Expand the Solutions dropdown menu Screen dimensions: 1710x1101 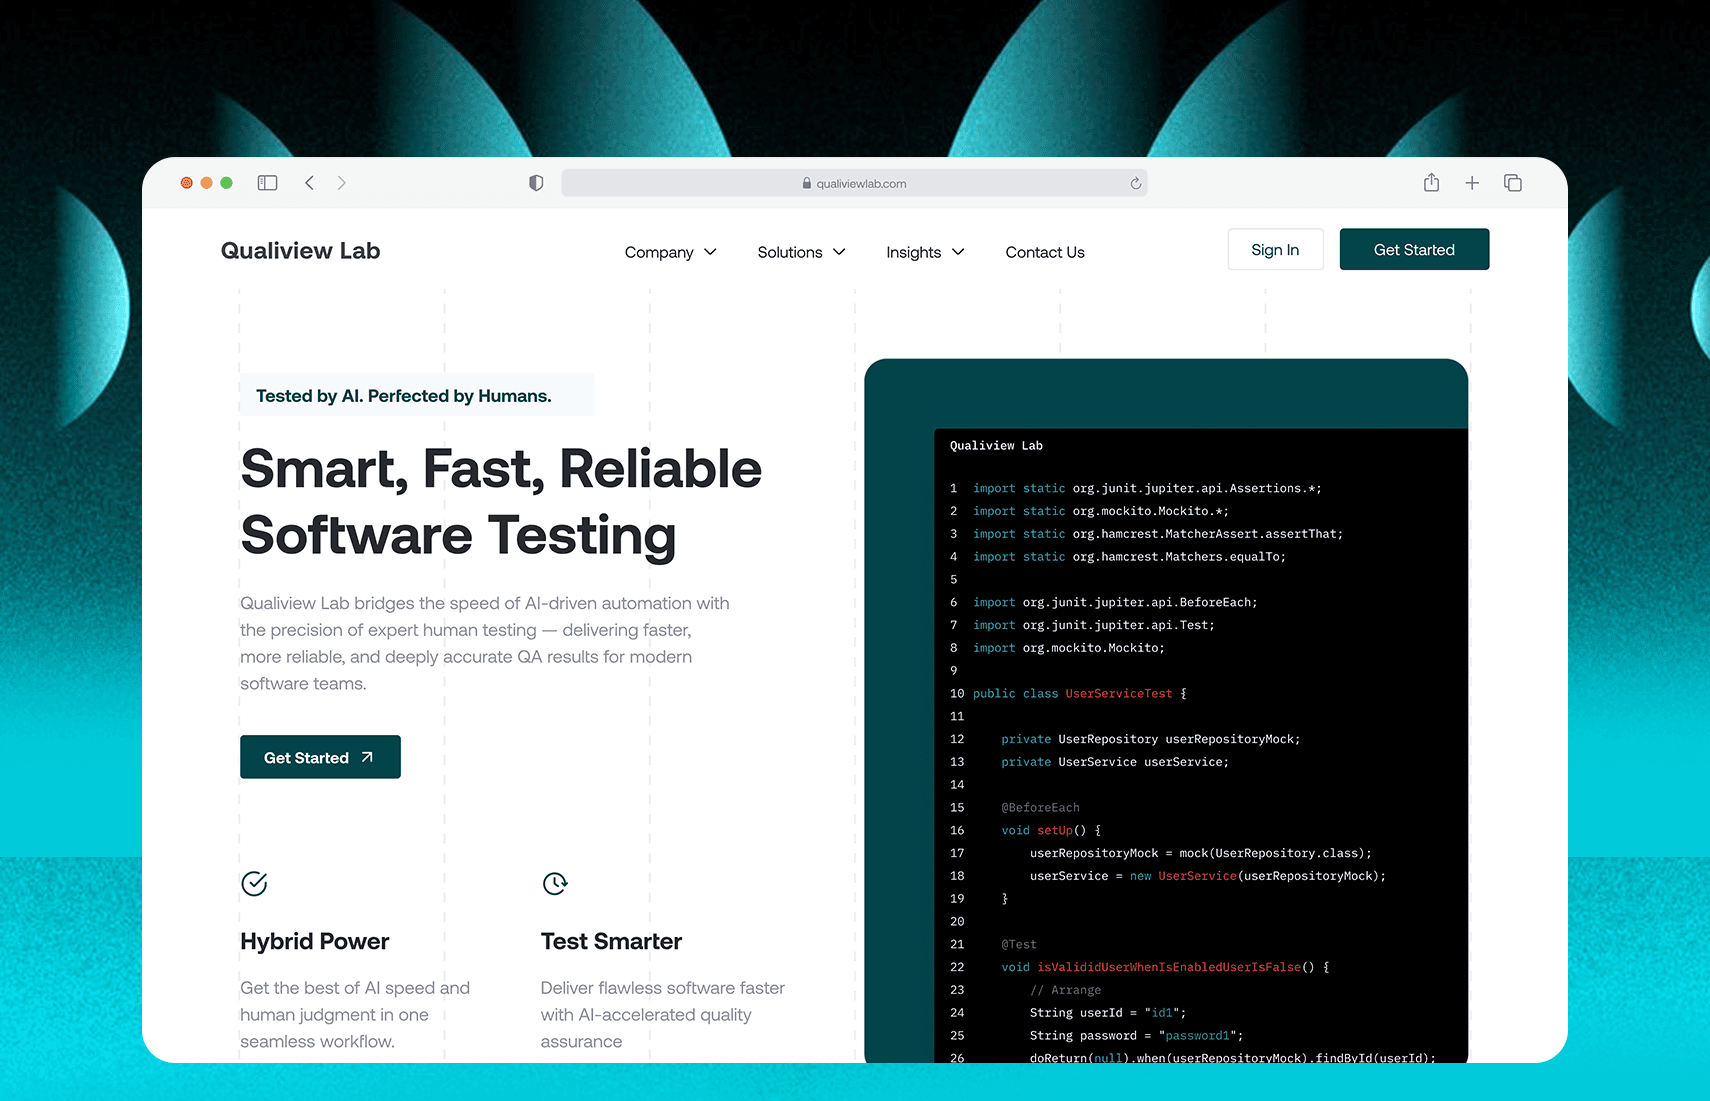click(801, 252)
